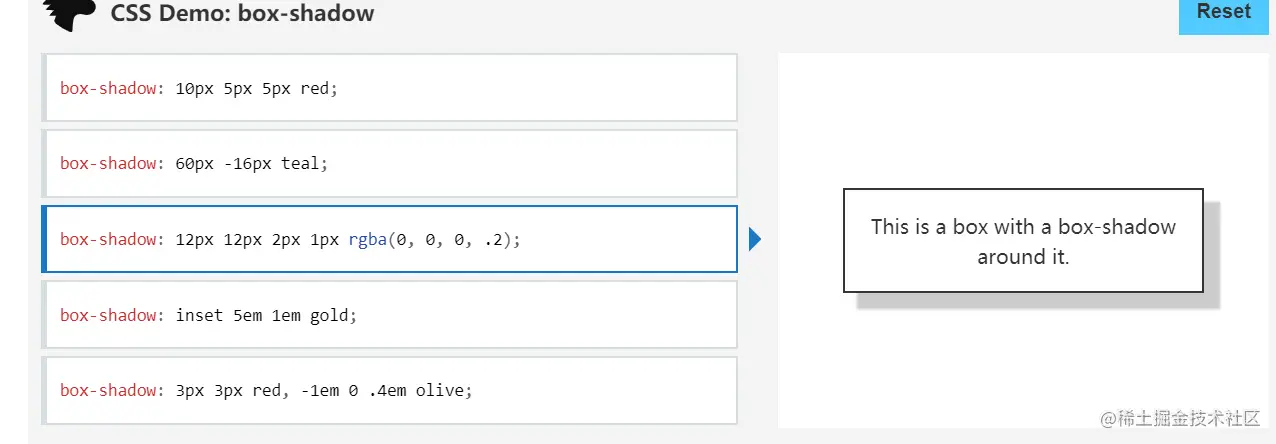
Task: Click 'box-shadow' property name in the first example
Action: (108, 88)
